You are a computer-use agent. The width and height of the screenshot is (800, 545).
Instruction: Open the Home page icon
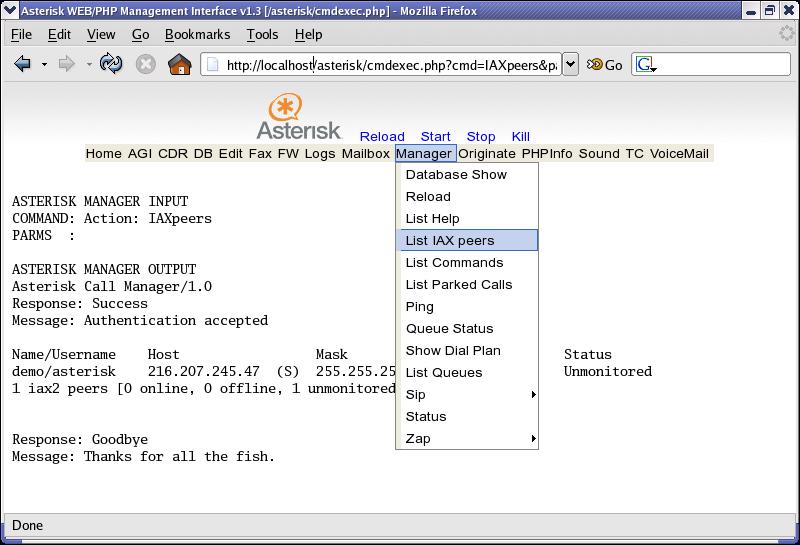[180, 65]
